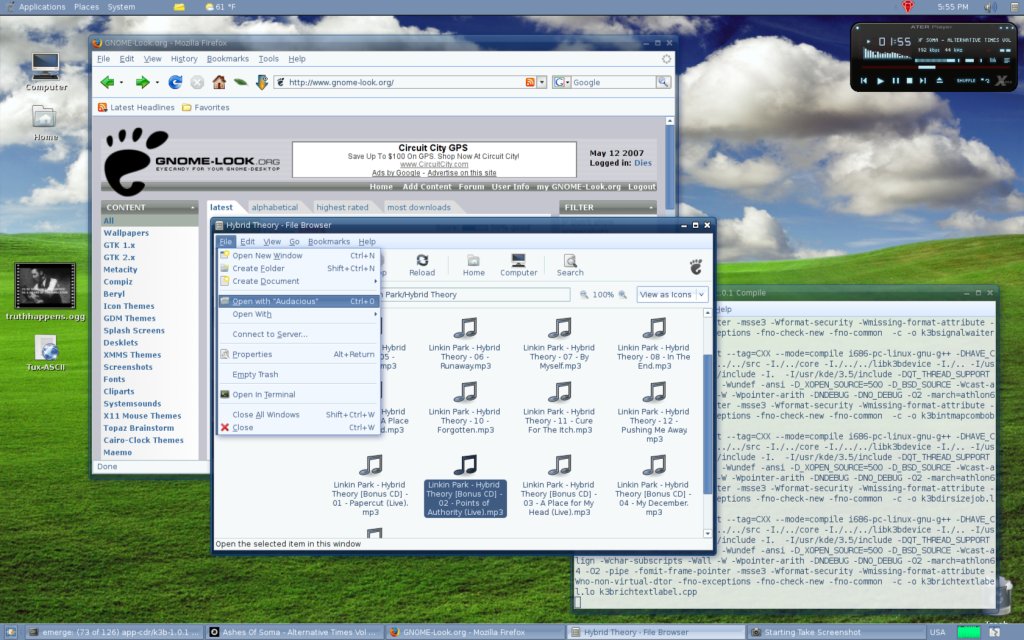
Task: Click Back arrow in Firefox toolbar
Action: pyautogui.click(x=107, y=82)
